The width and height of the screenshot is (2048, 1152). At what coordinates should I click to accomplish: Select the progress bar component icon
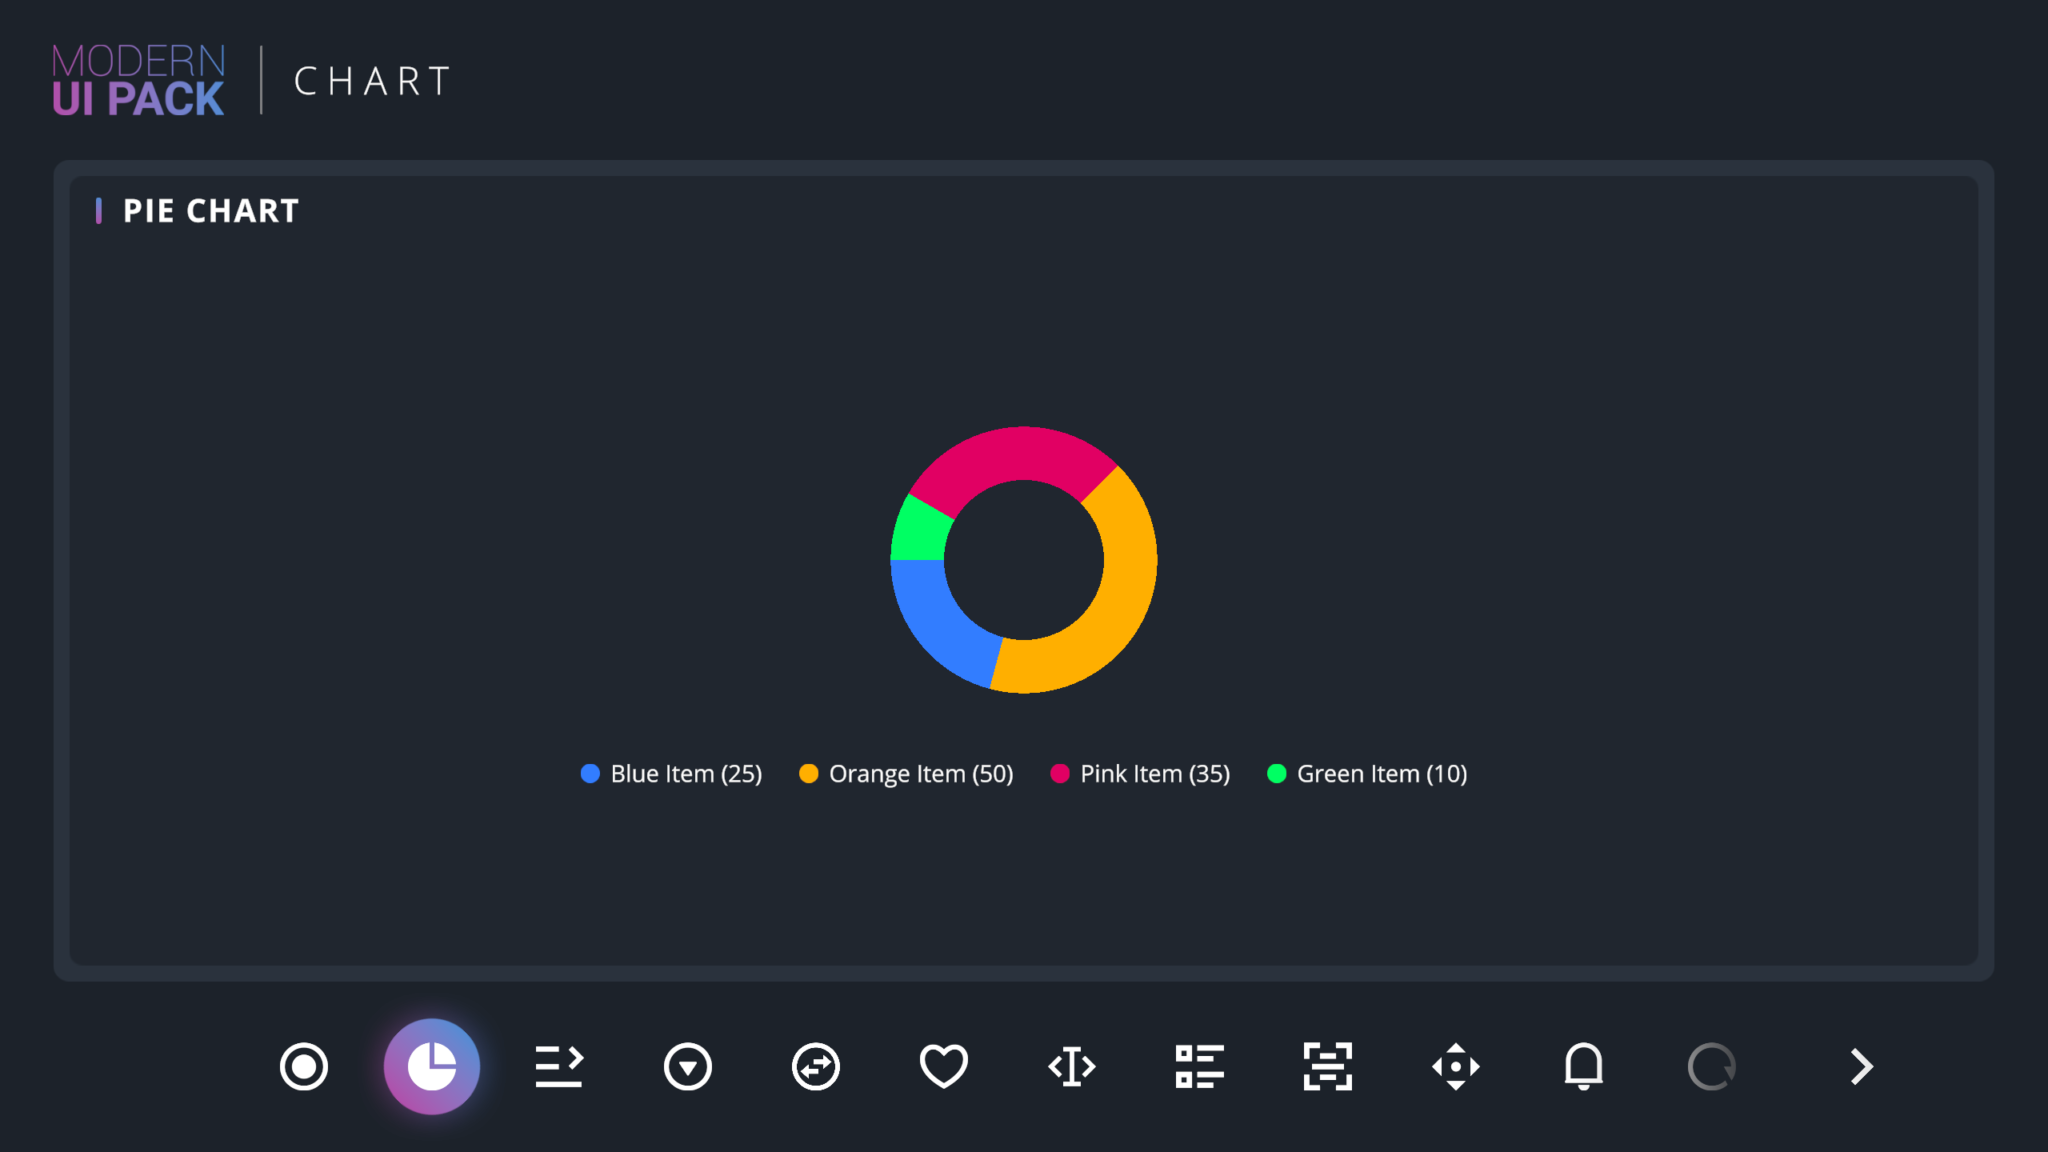point(559,1066)
